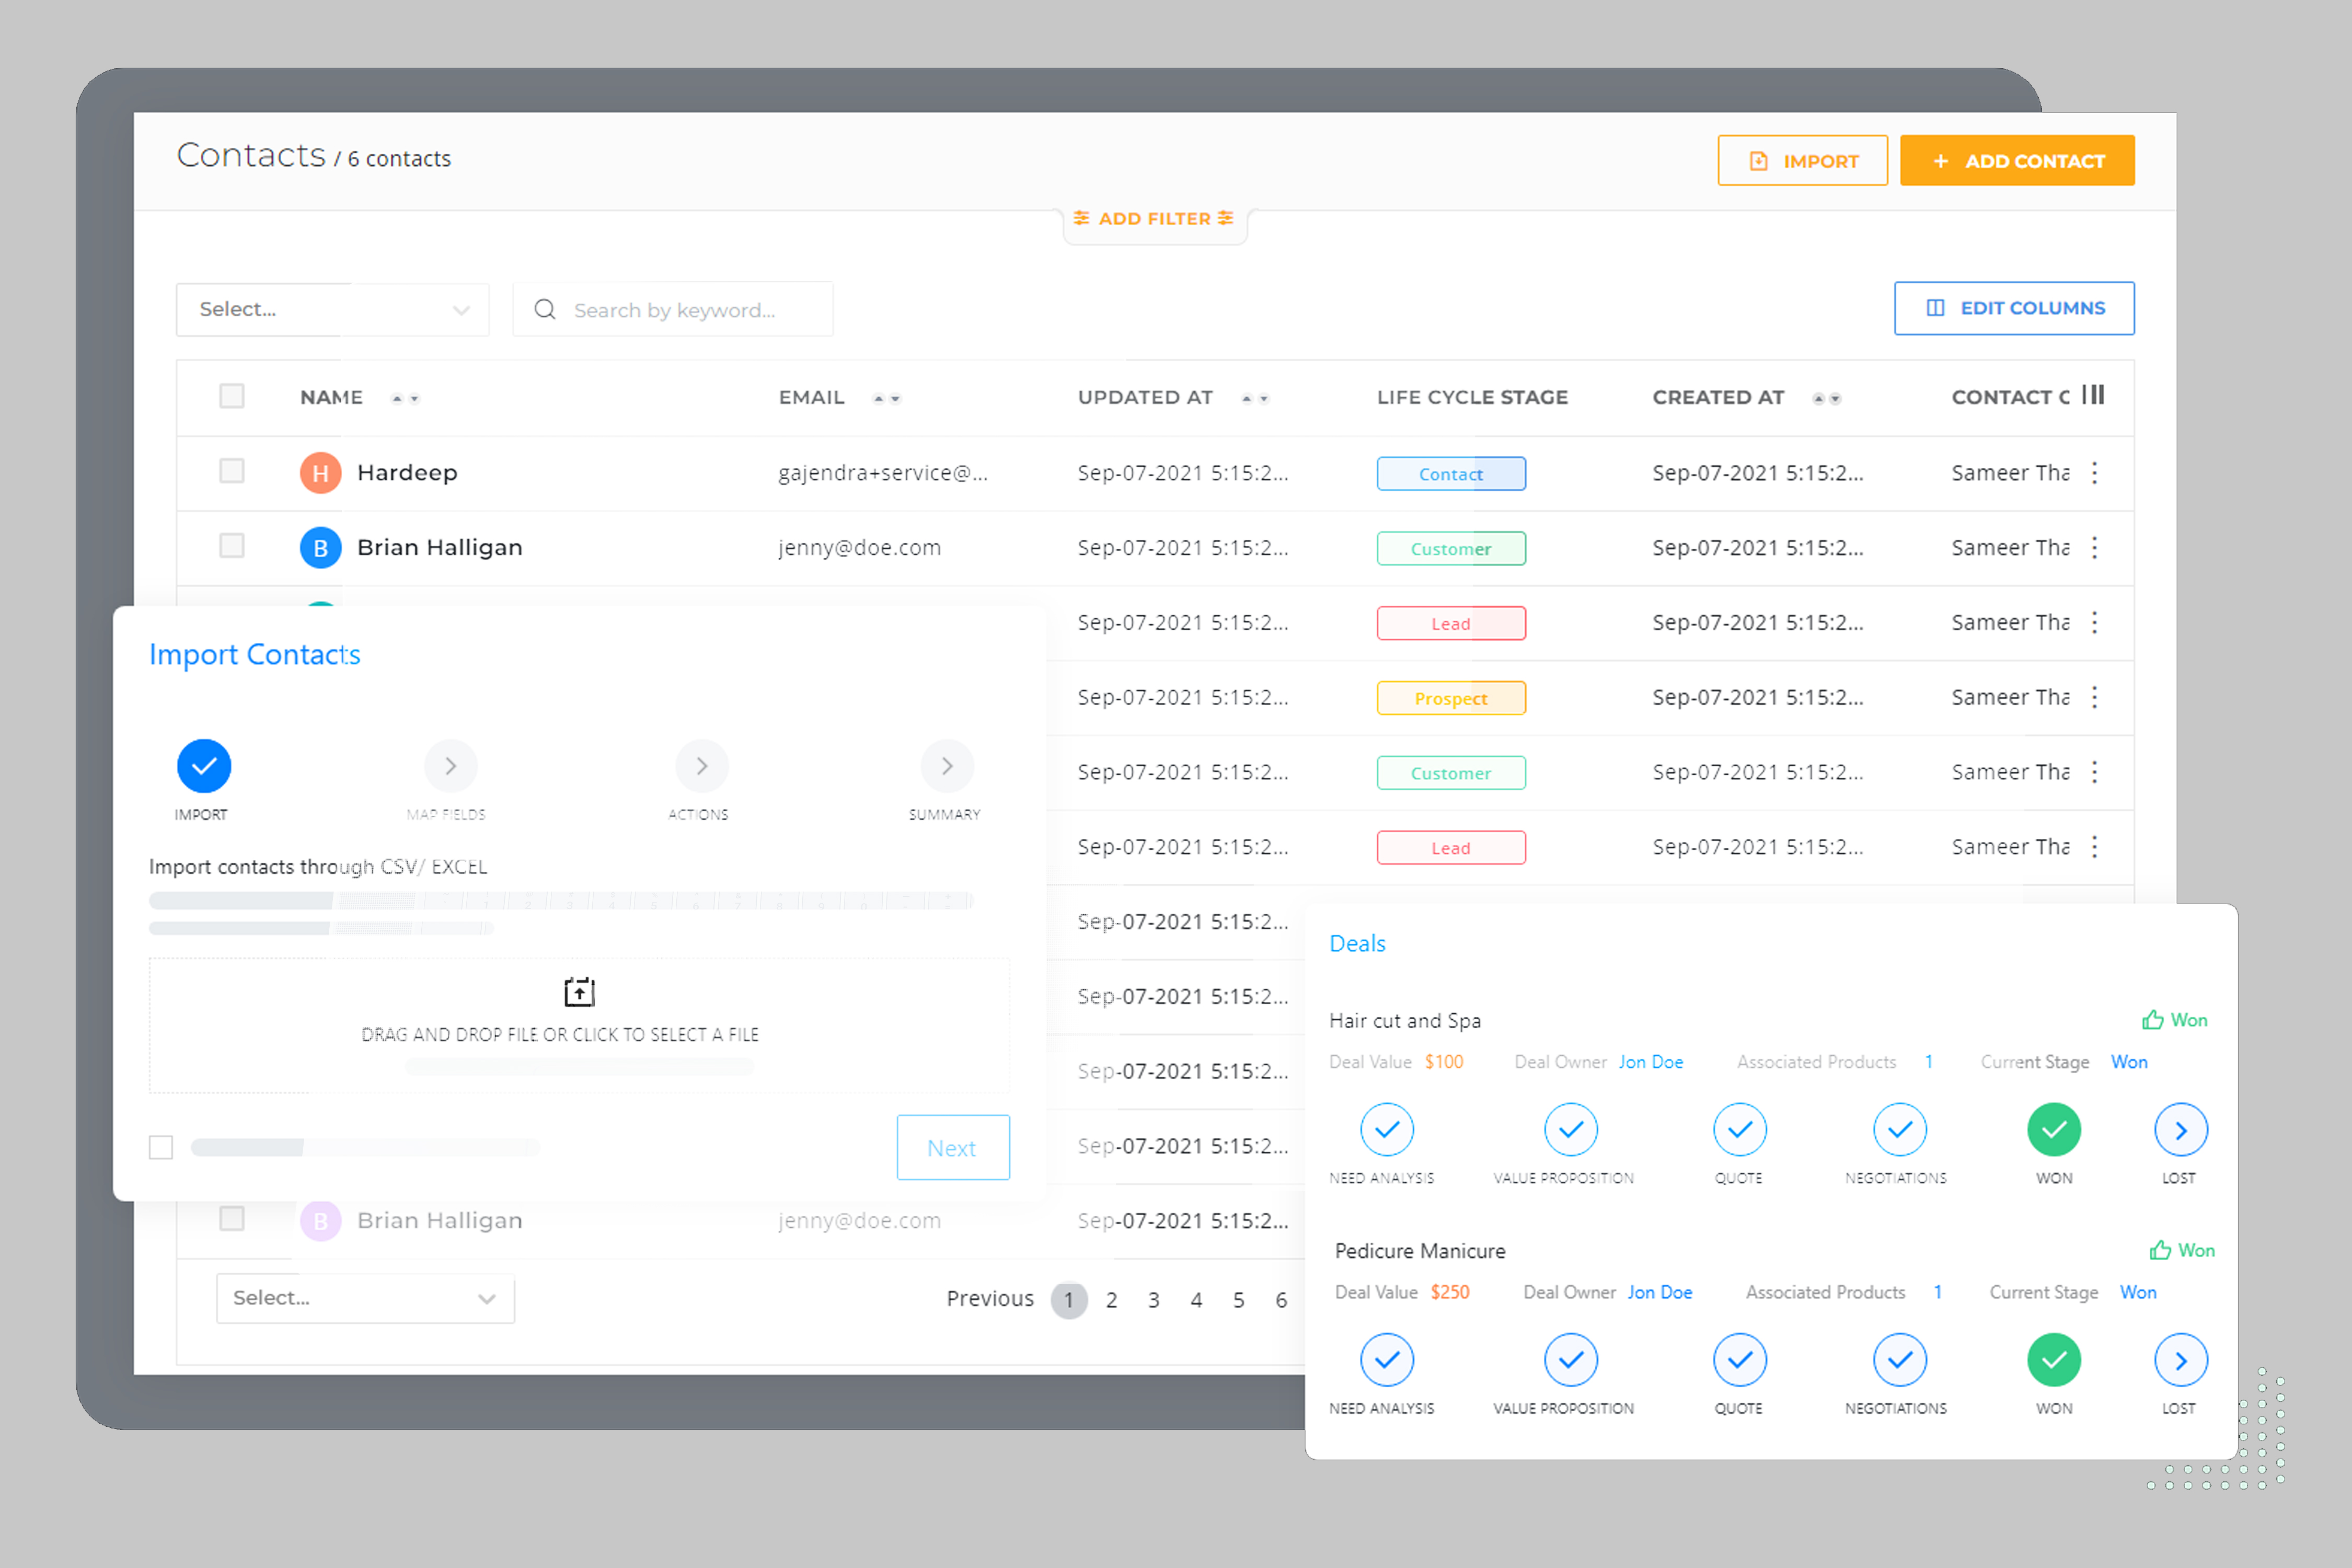
Task: Tick the checkbox in Import Contacts dialog
Action: point(161,1147)
